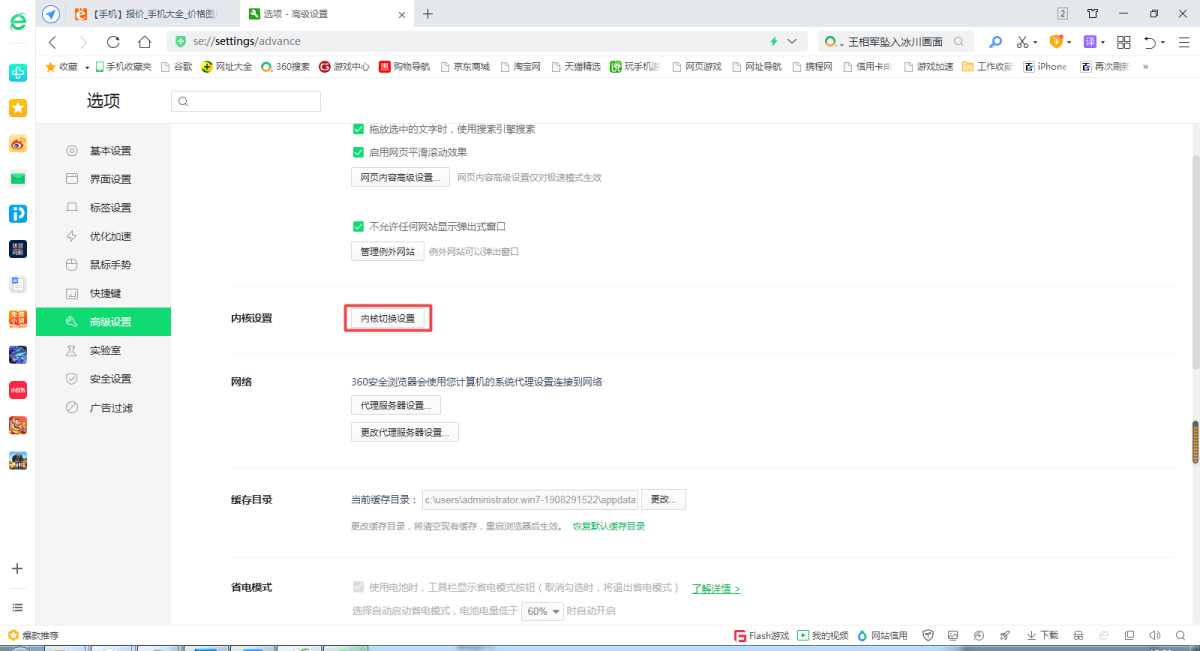Screen dimensions: 1200x651
Task: Click the 更改 cache directory button
Action: point(663,499)
